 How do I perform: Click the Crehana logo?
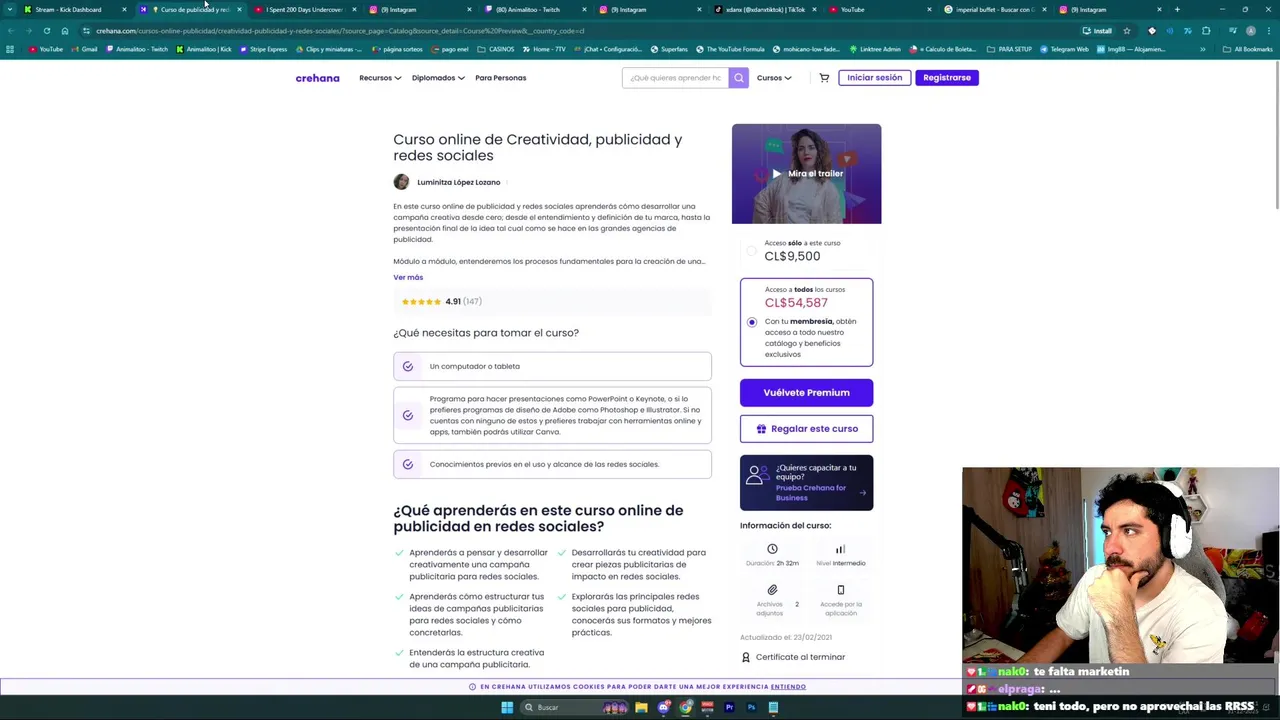coord(317,78)
